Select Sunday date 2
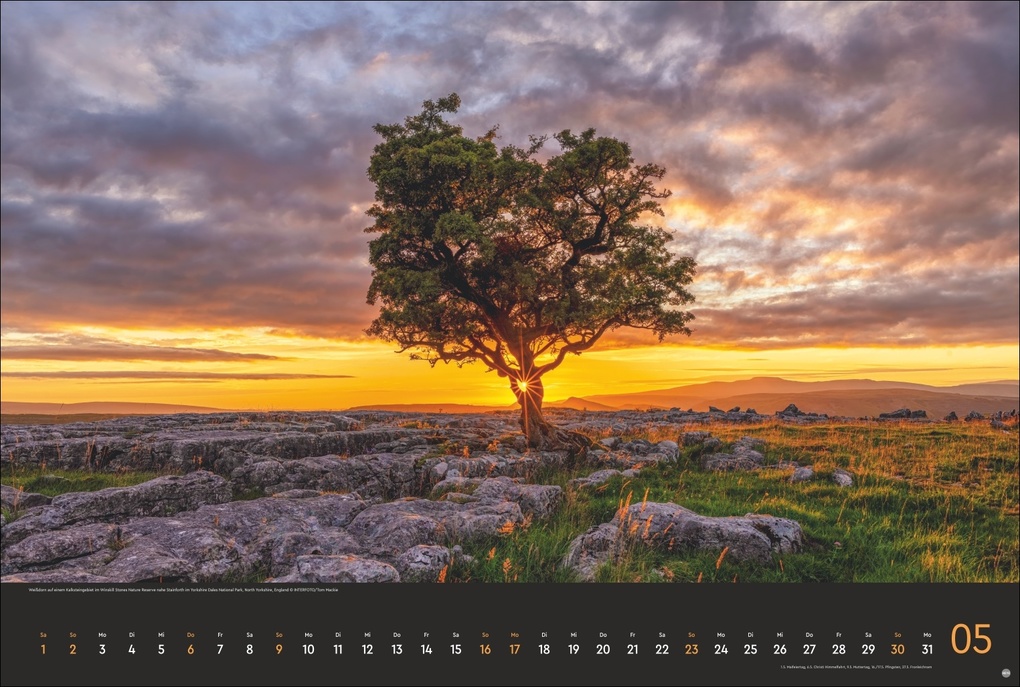 click(x=72, y=648)
